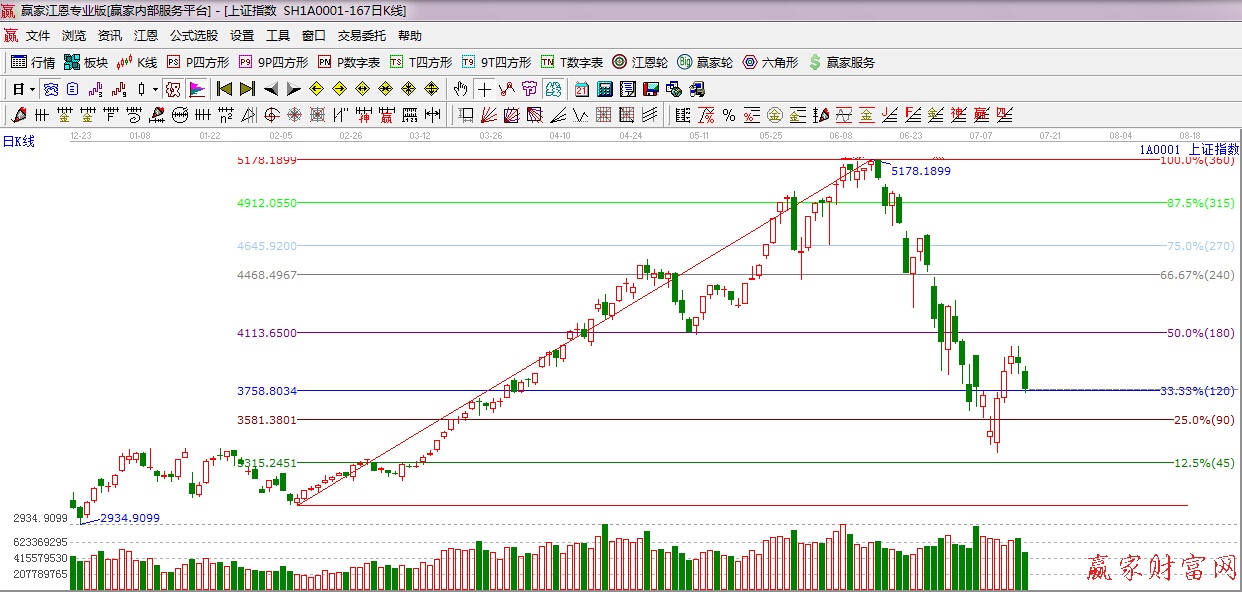Toggle the crosshair cursor button

(x=484, y=89)
